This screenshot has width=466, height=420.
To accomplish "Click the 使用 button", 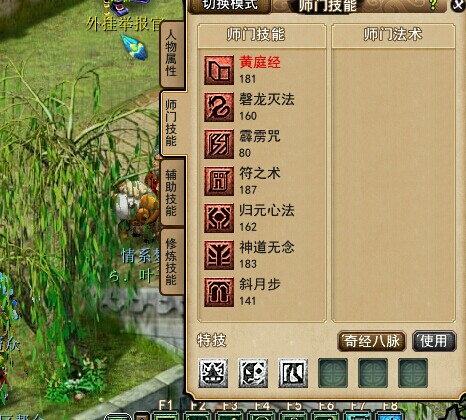I will pos(434,341).
